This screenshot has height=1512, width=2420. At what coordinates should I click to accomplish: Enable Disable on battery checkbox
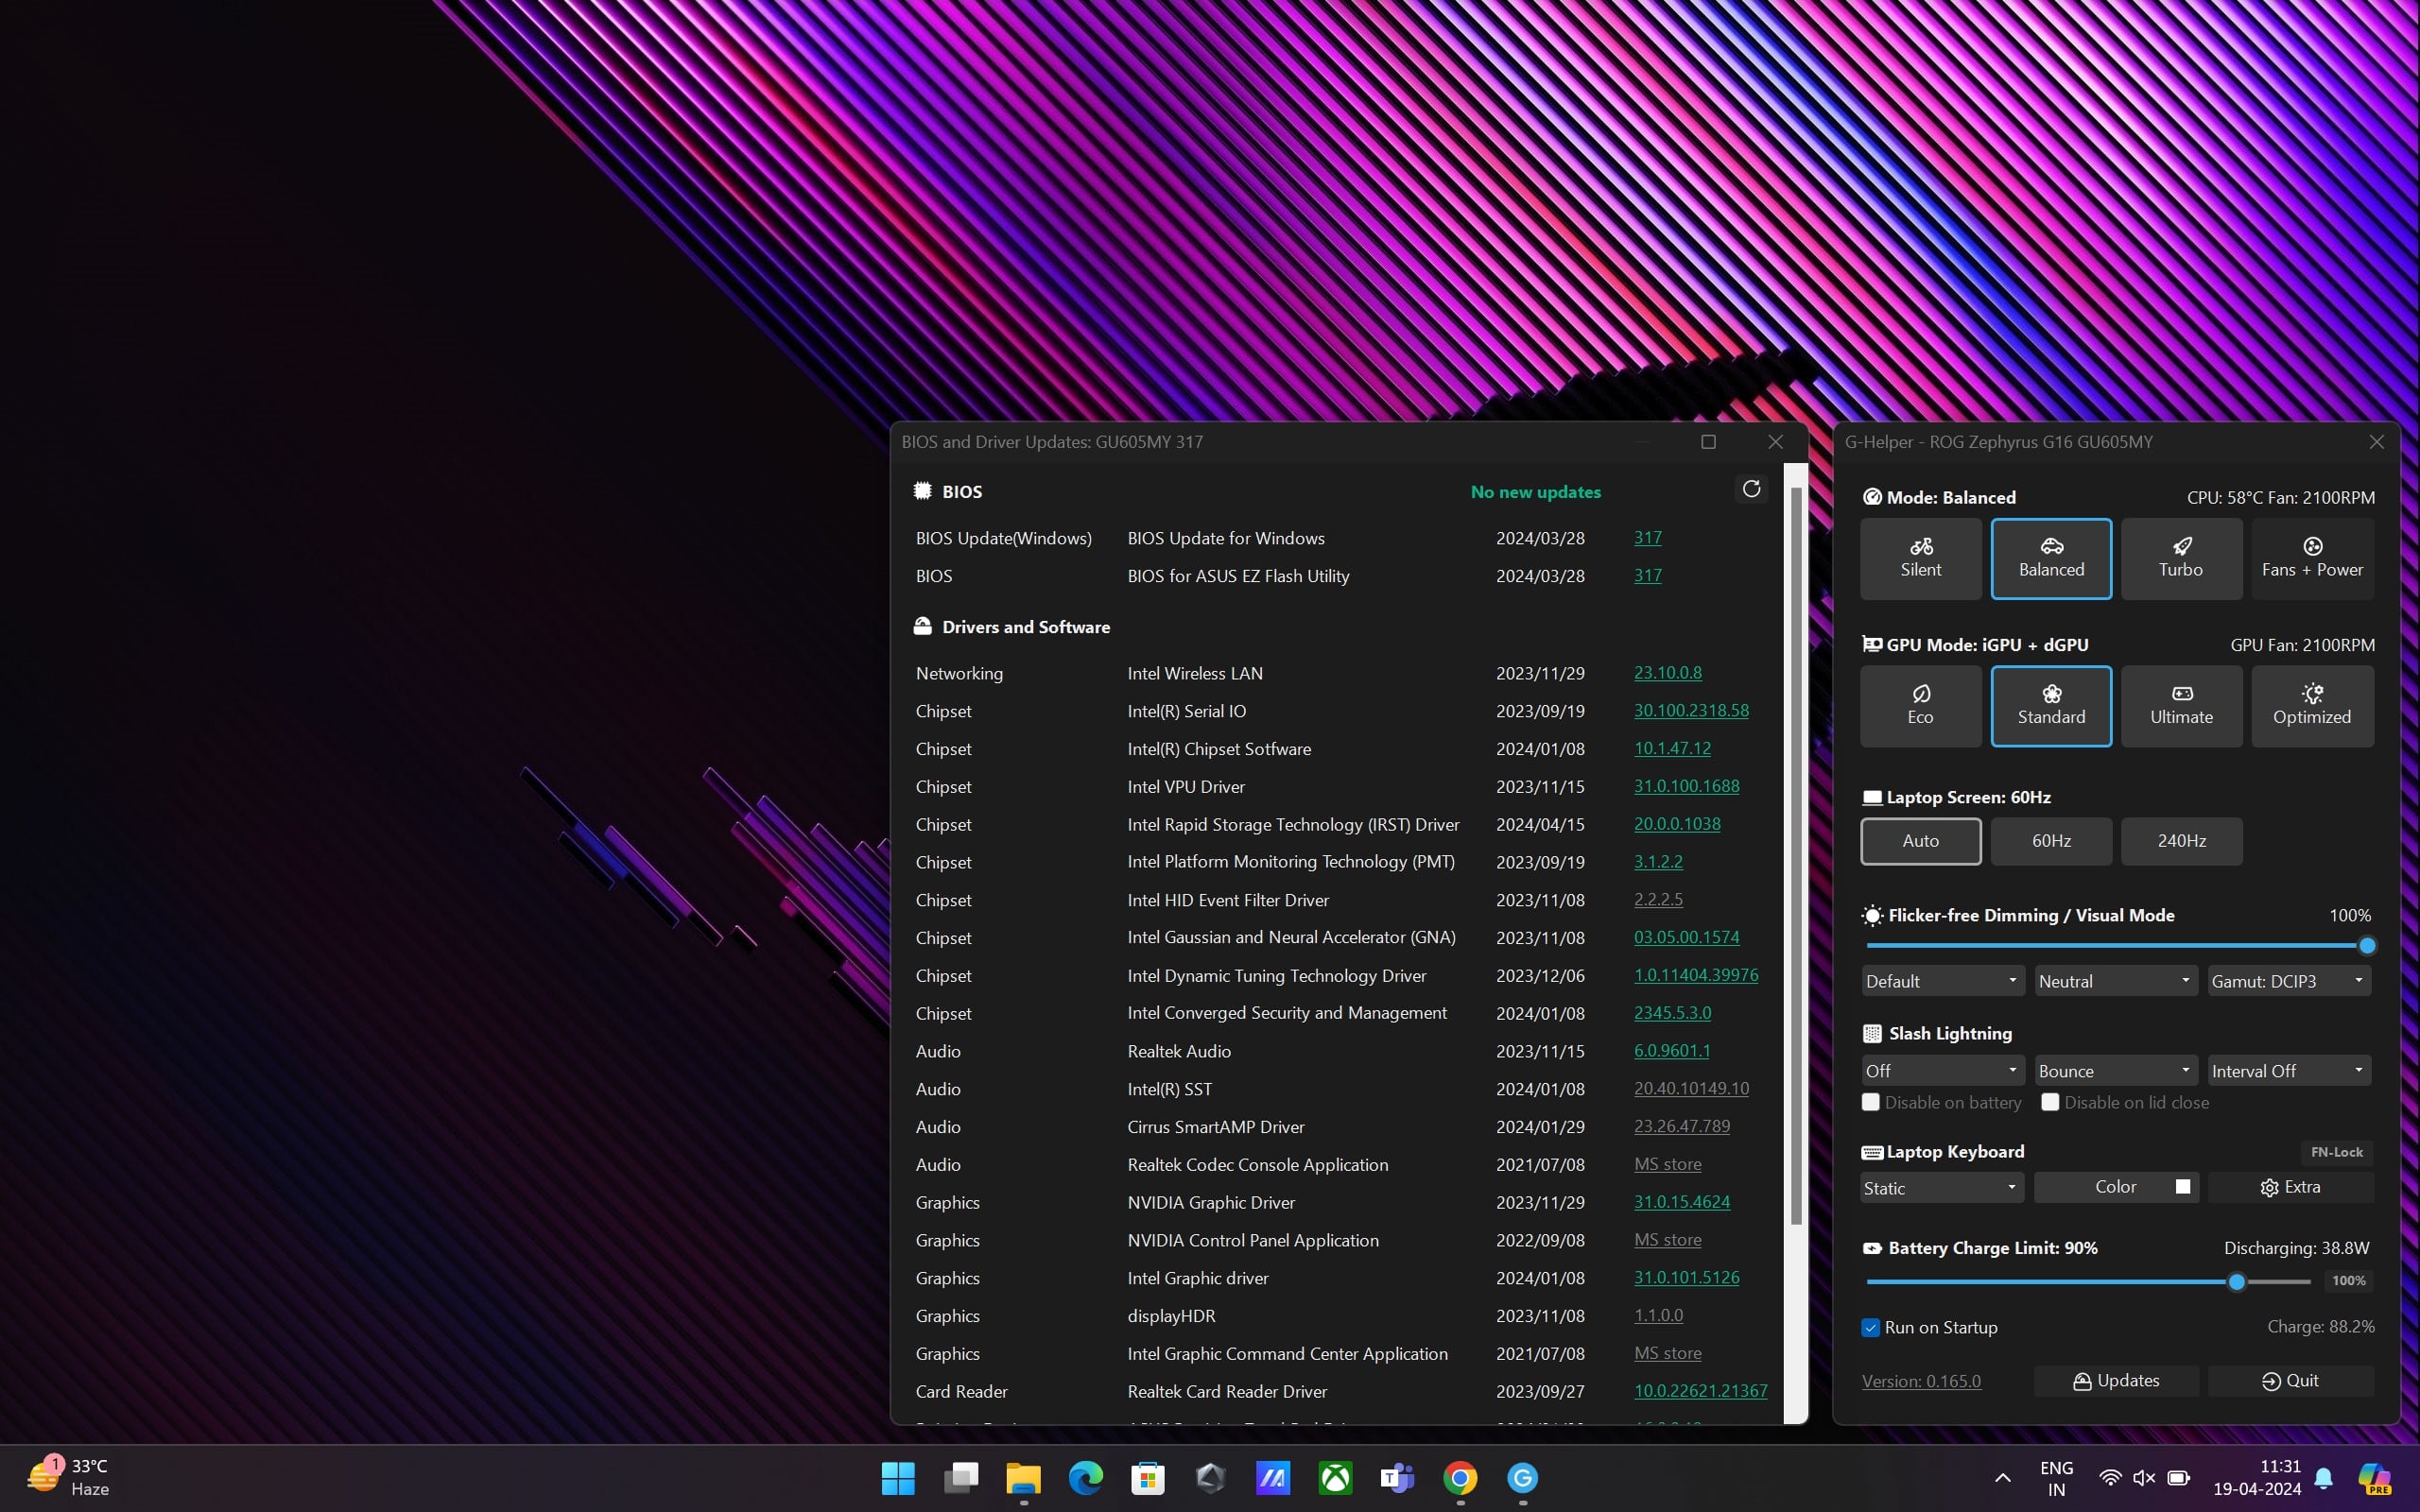point(1870,1102)
